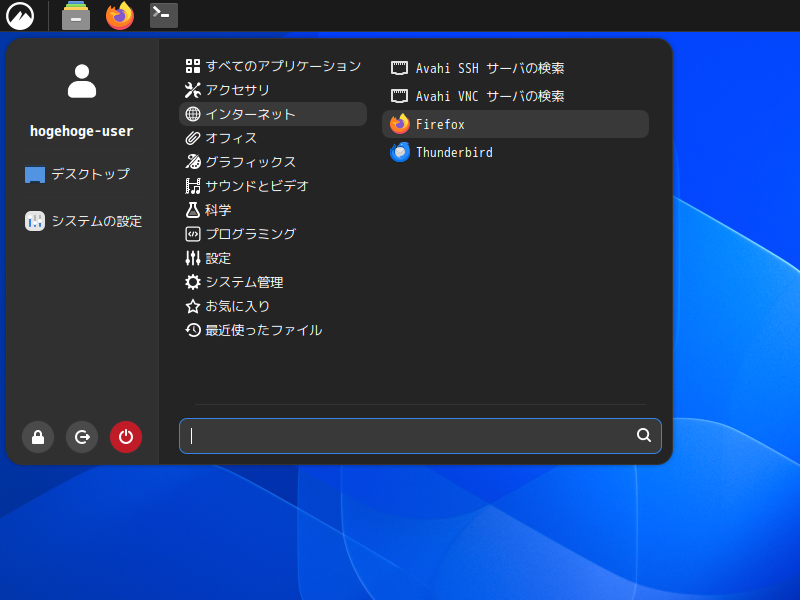The height and width of the screenshot is (600, 800).
Task: Click the code icon beside プログラミング
Action: point(193,234)
